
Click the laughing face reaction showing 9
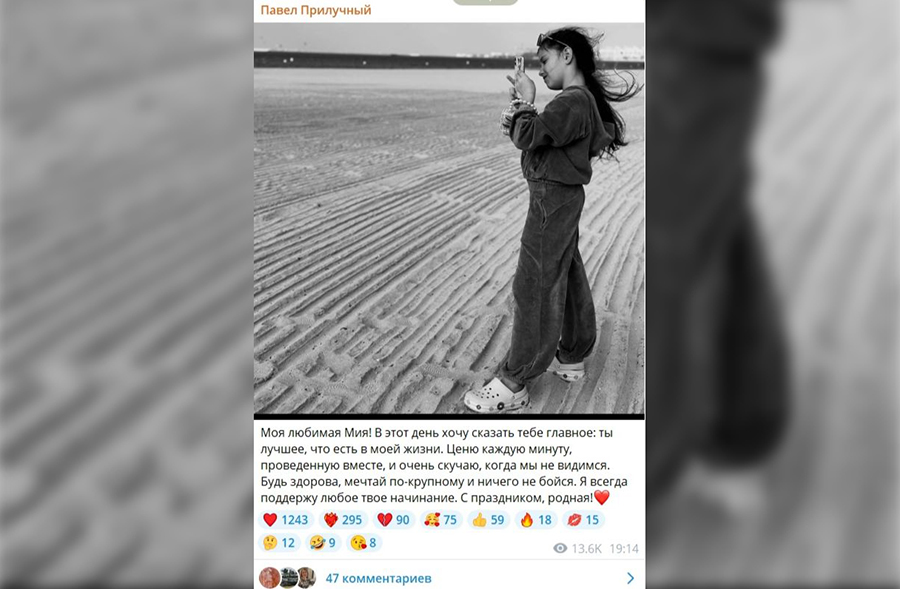323,542
